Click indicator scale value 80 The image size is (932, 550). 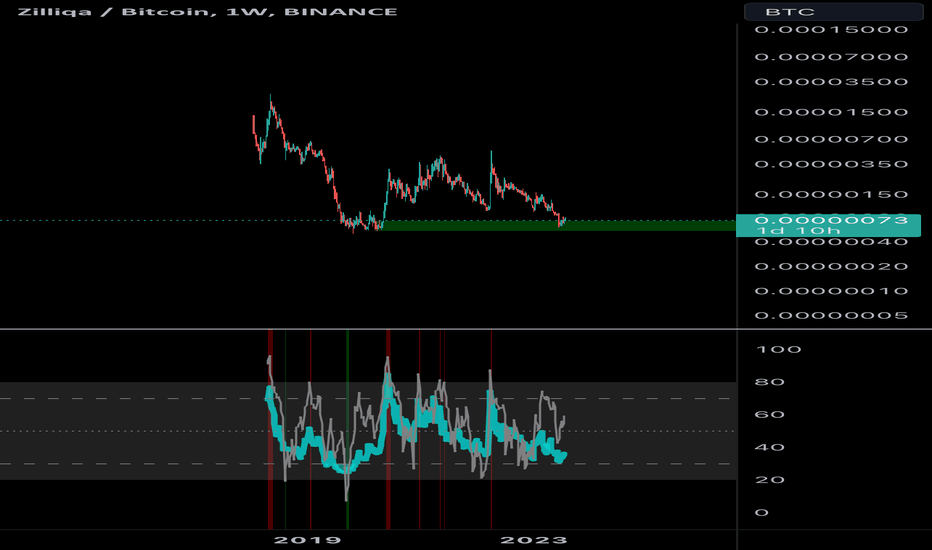(770, 382)
